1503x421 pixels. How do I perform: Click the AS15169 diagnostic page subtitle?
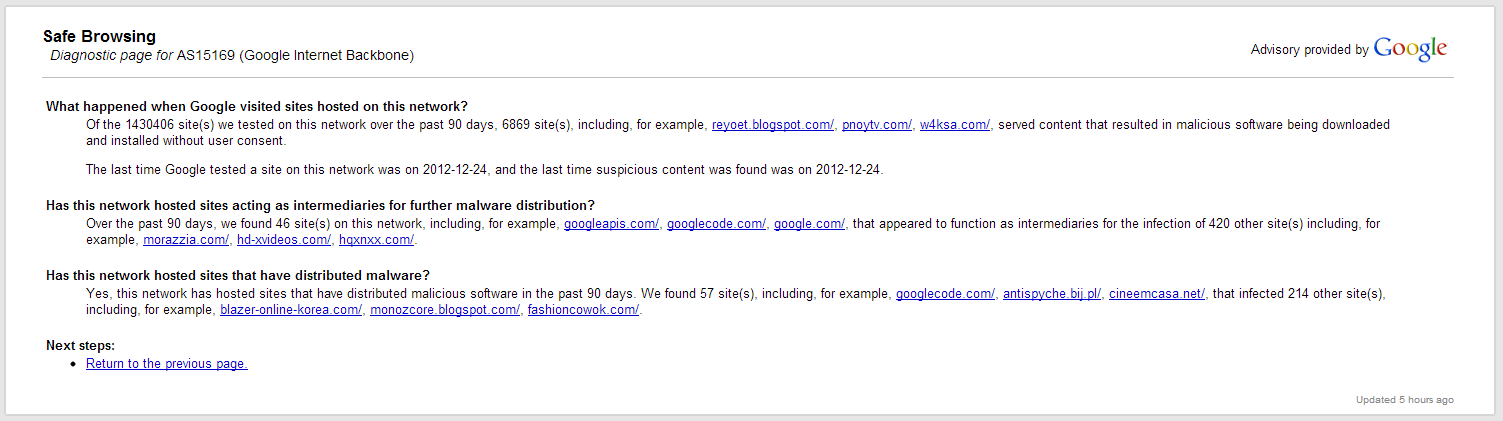[x=232, y=56]
